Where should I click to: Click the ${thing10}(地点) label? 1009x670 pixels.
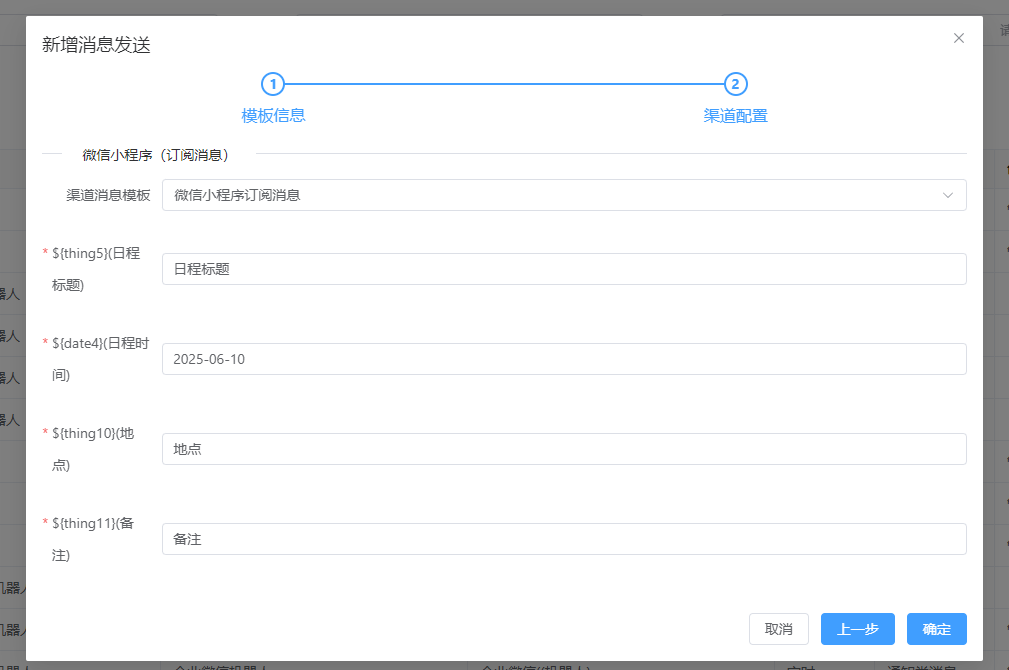pyautogui.click(x=93, y=449)
